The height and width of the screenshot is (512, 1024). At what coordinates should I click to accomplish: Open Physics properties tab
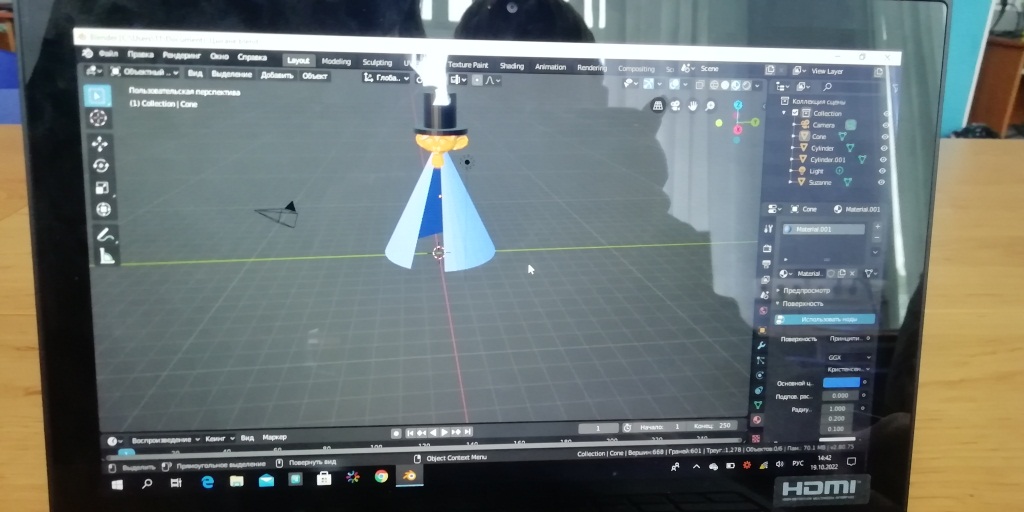click(760, 375)
